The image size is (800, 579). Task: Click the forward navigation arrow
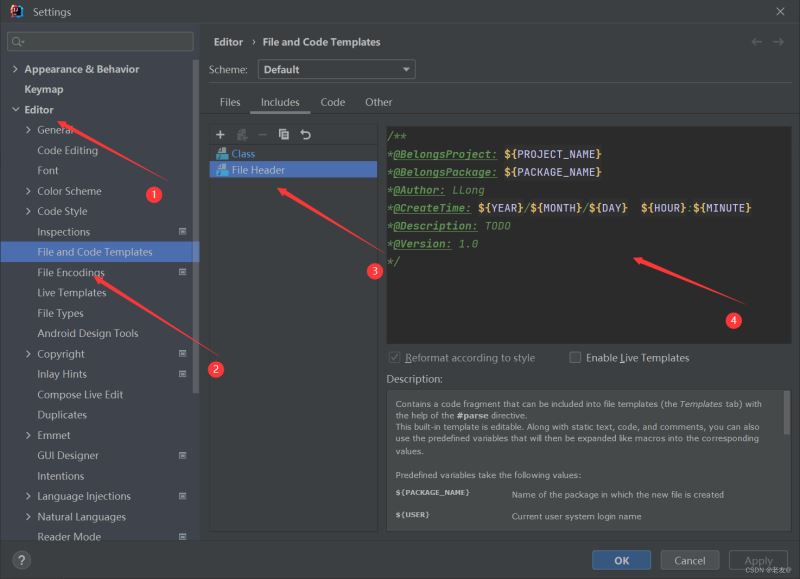778,42
